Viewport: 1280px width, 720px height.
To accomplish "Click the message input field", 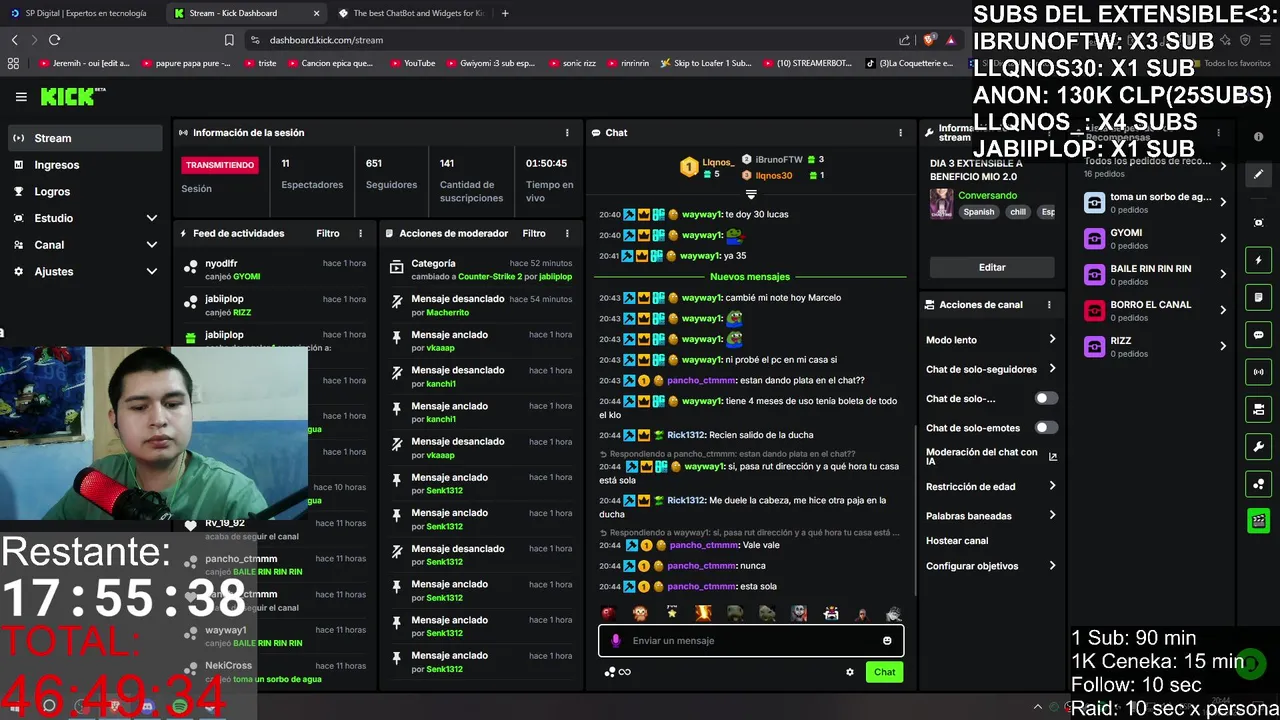I will 751,641.
